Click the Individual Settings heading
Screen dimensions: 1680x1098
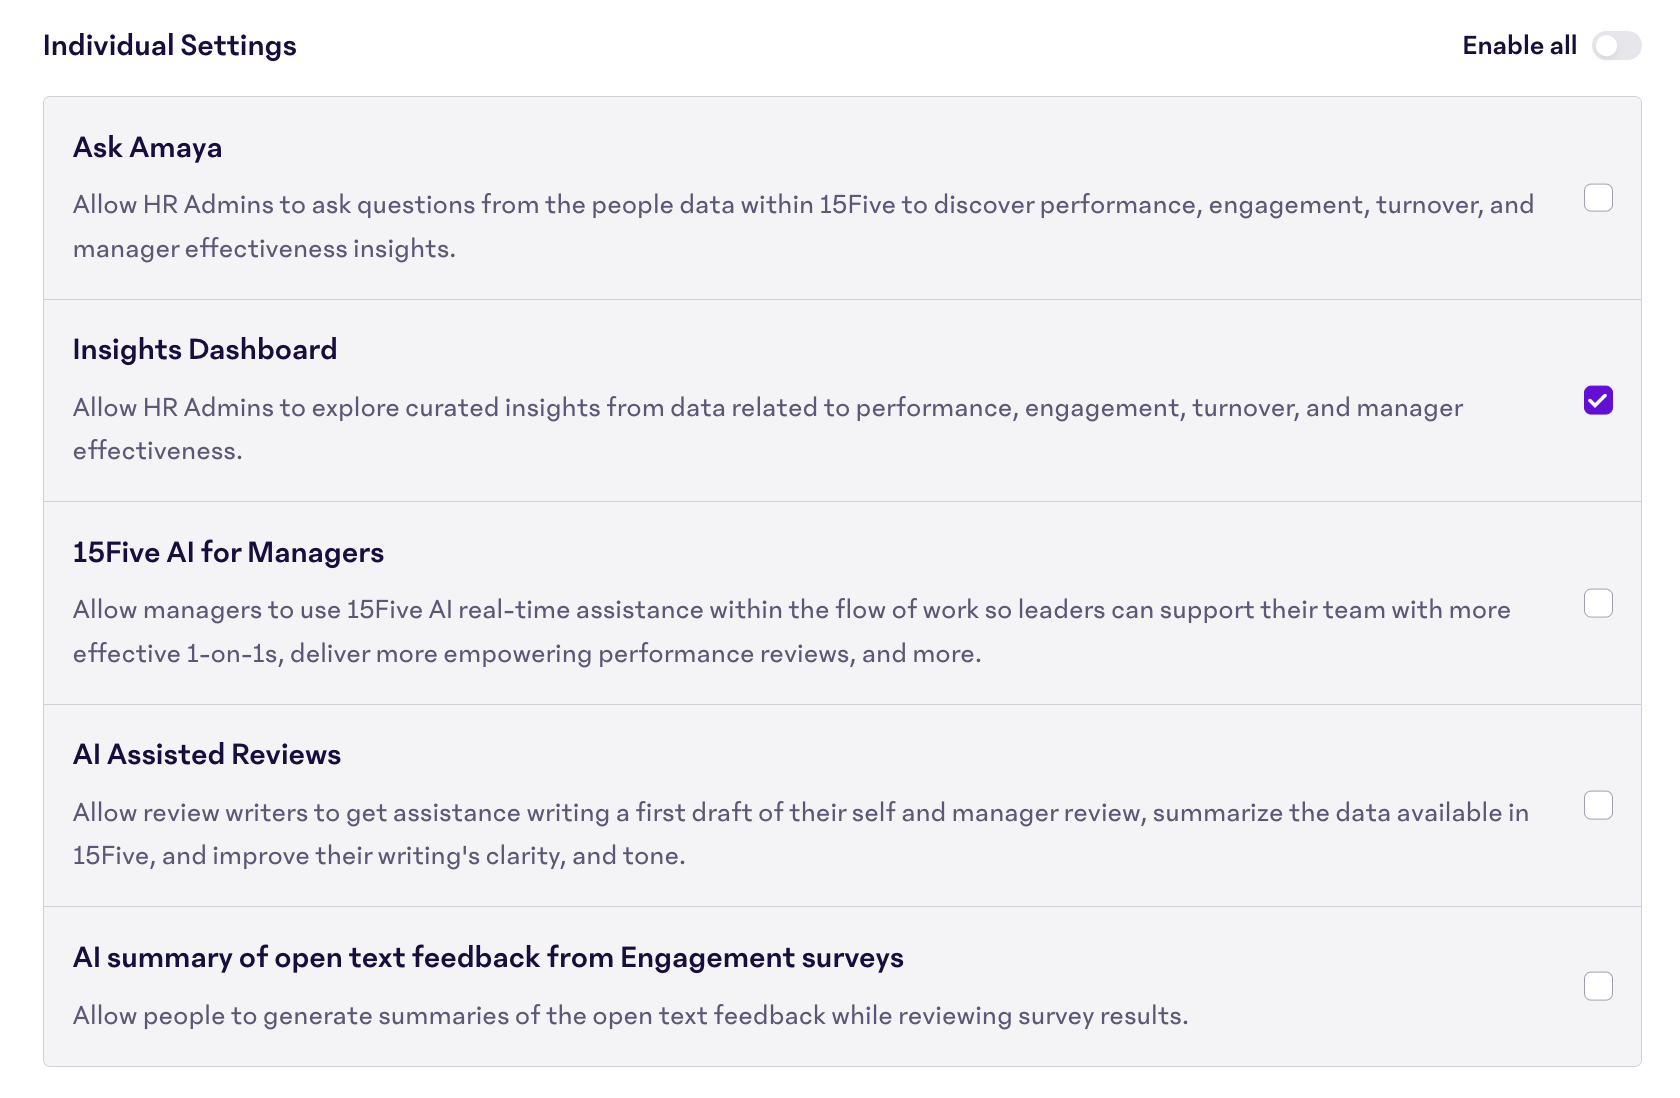tap(170, 46)
